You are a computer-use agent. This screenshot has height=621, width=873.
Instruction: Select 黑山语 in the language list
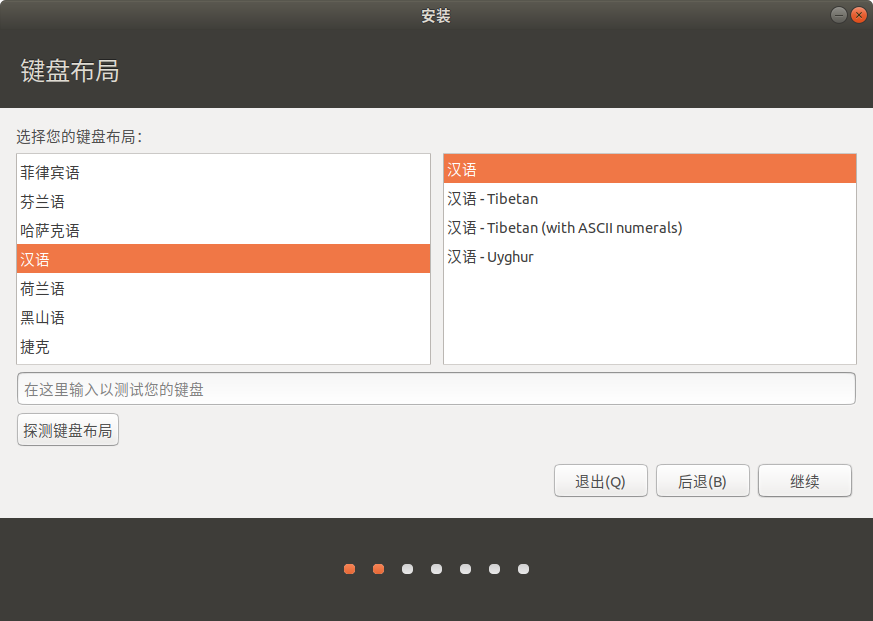point(223,317)
